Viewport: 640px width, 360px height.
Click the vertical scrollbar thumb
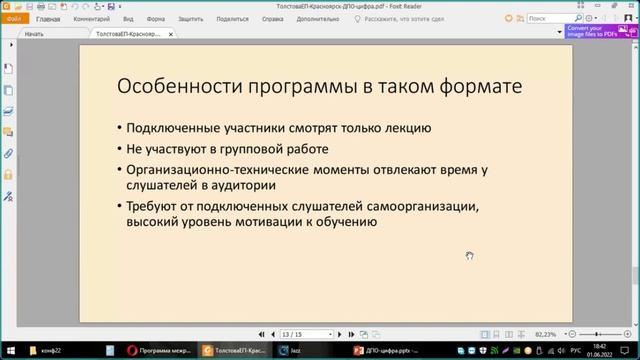636,276
